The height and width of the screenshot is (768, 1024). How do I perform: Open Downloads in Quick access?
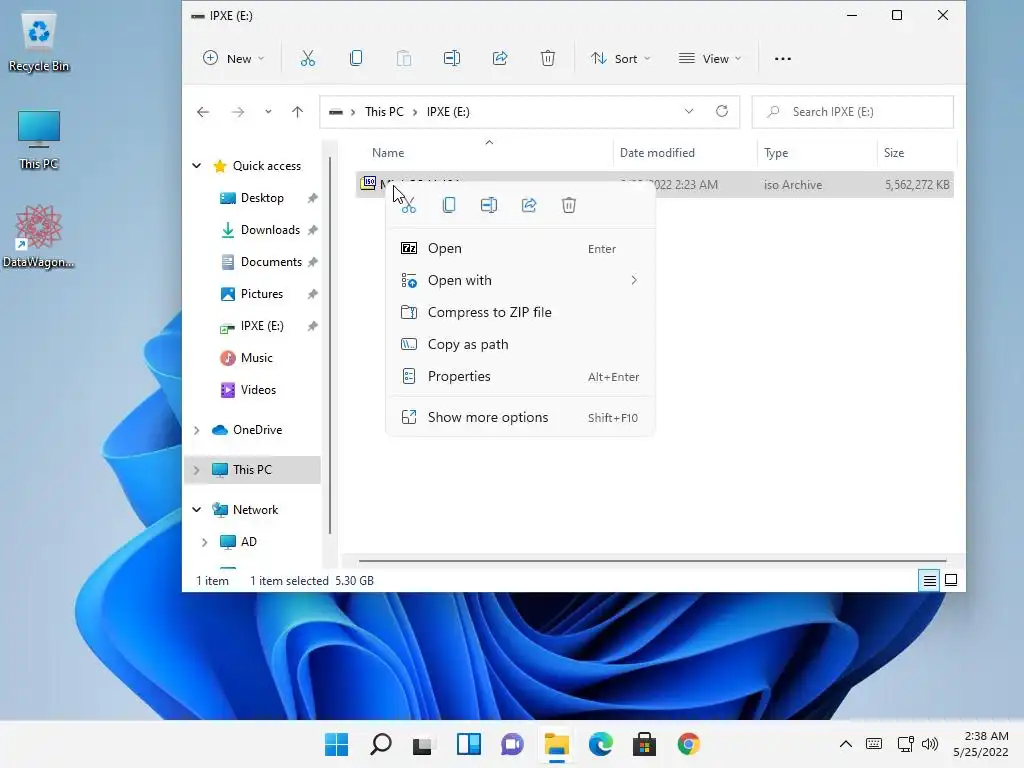point(270,230)
